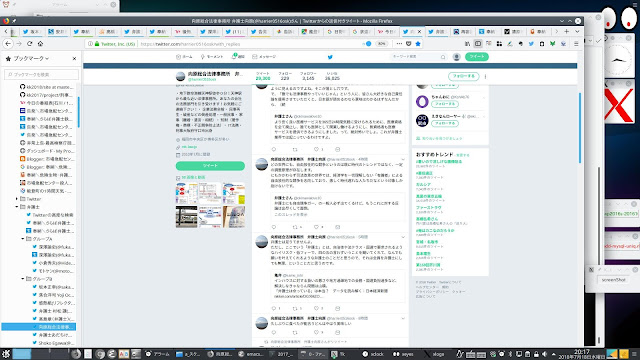640x360 pixels.
Task: Switch to the xclock taskbar entry
Action: [x=373, y=354]
